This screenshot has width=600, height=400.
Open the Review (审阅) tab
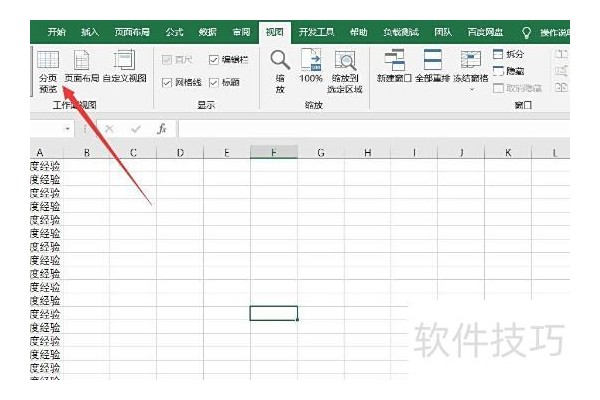pos(241,32)
